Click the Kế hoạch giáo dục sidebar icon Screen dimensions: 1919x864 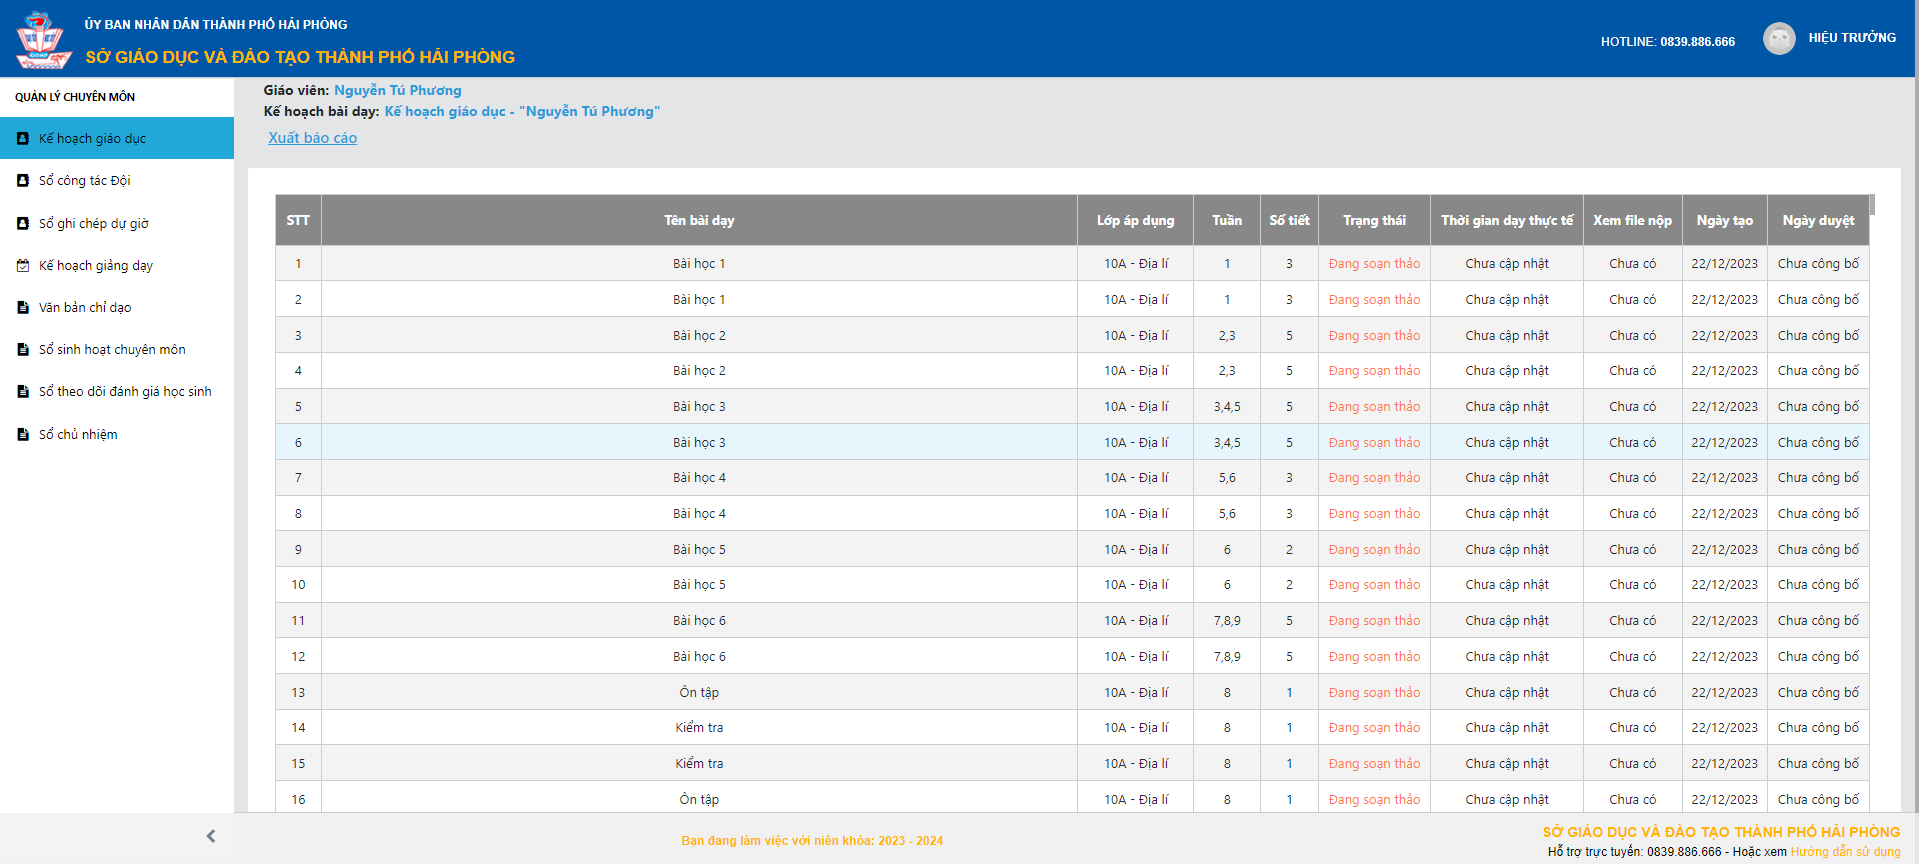[x=23, y=139]
